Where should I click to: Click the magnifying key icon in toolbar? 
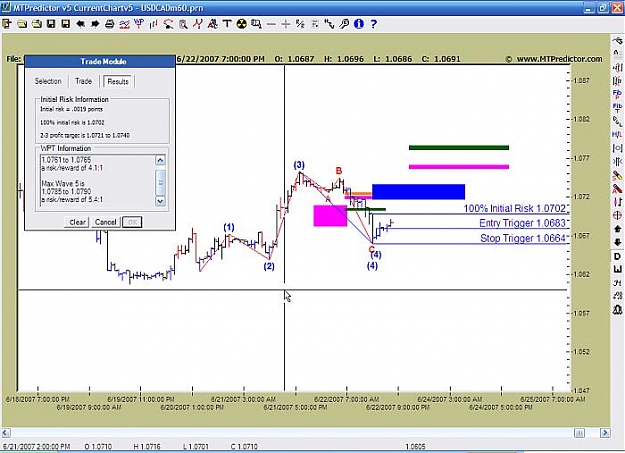(x=344, y=24)
